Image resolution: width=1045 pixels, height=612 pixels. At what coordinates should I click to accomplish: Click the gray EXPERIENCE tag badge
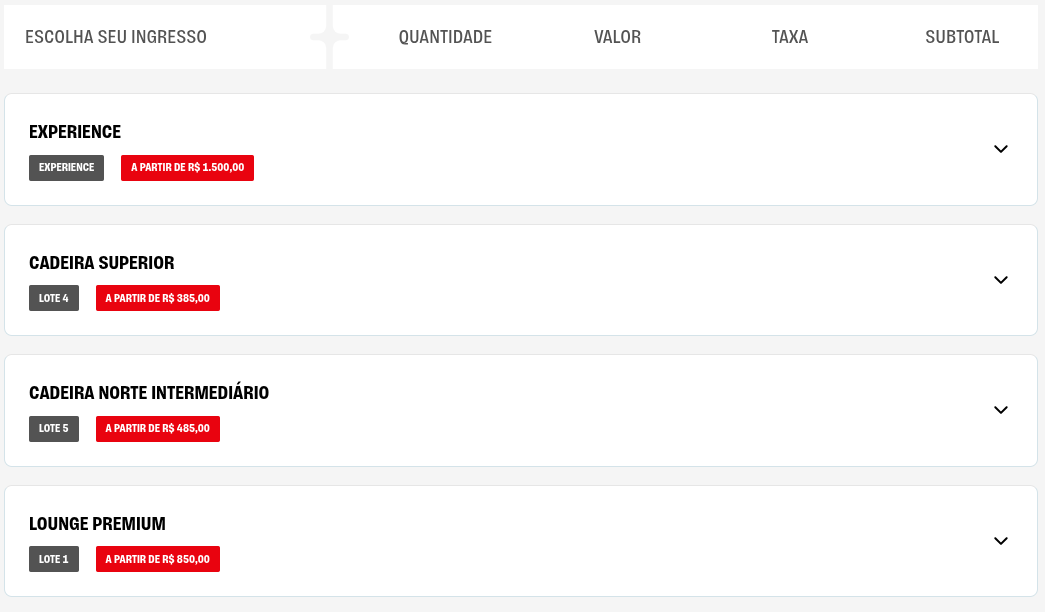[66, 168]
